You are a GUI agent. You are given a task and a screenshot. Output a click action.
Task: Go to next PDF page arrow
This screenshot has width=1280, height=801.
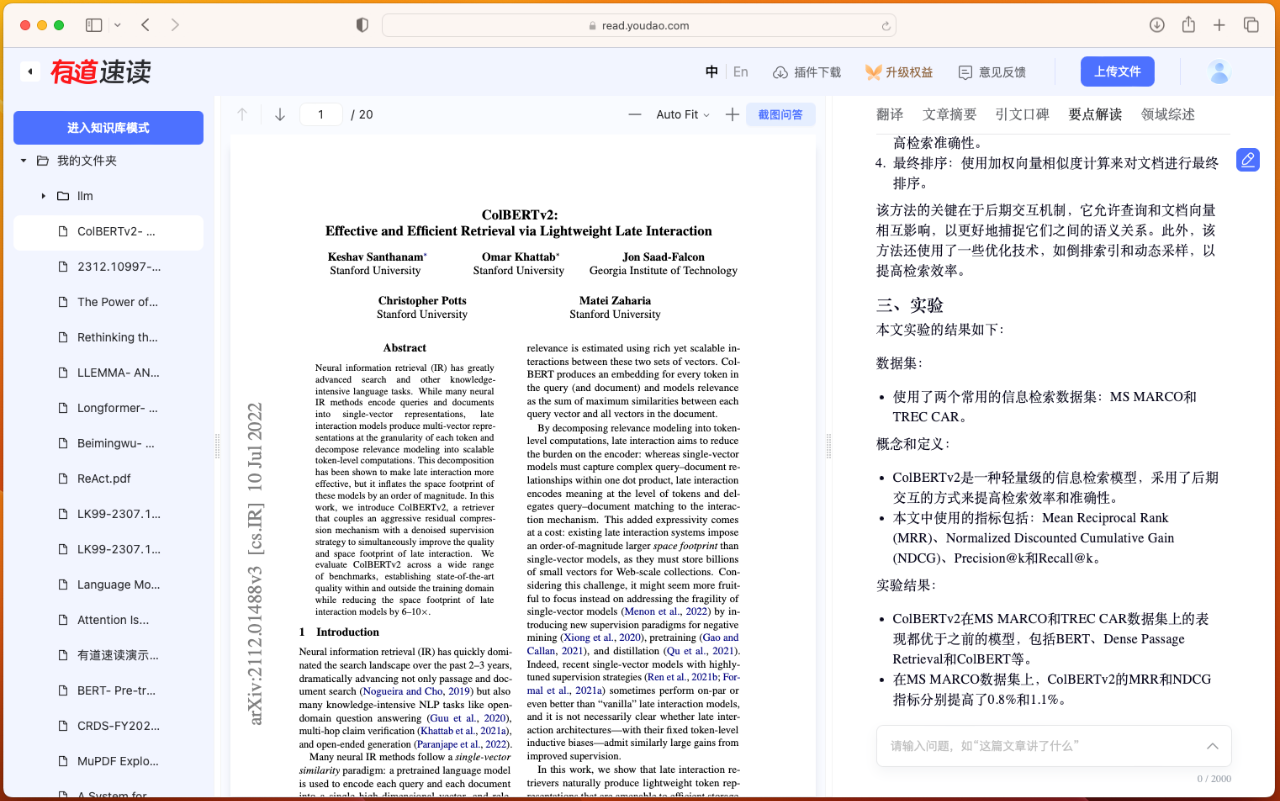click(280, 114)
